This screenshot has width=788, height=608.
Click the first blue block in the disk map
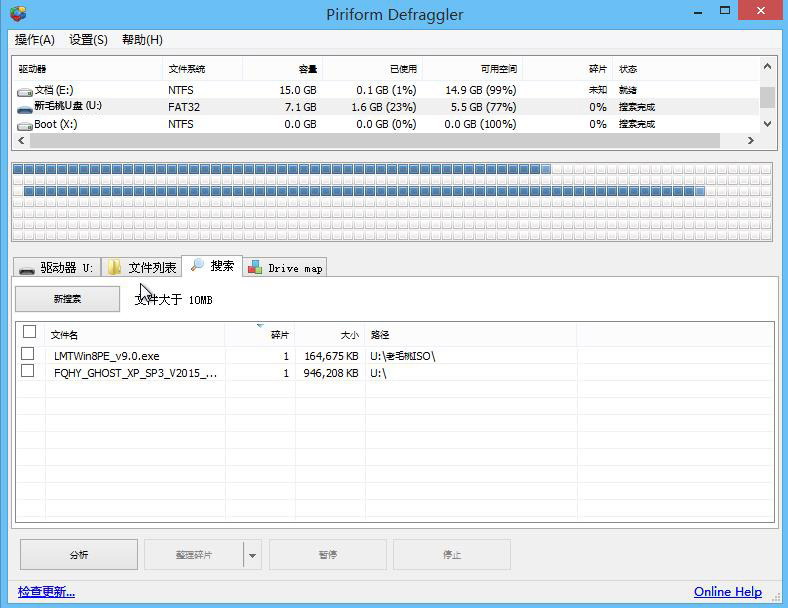[x=18, y=169]
